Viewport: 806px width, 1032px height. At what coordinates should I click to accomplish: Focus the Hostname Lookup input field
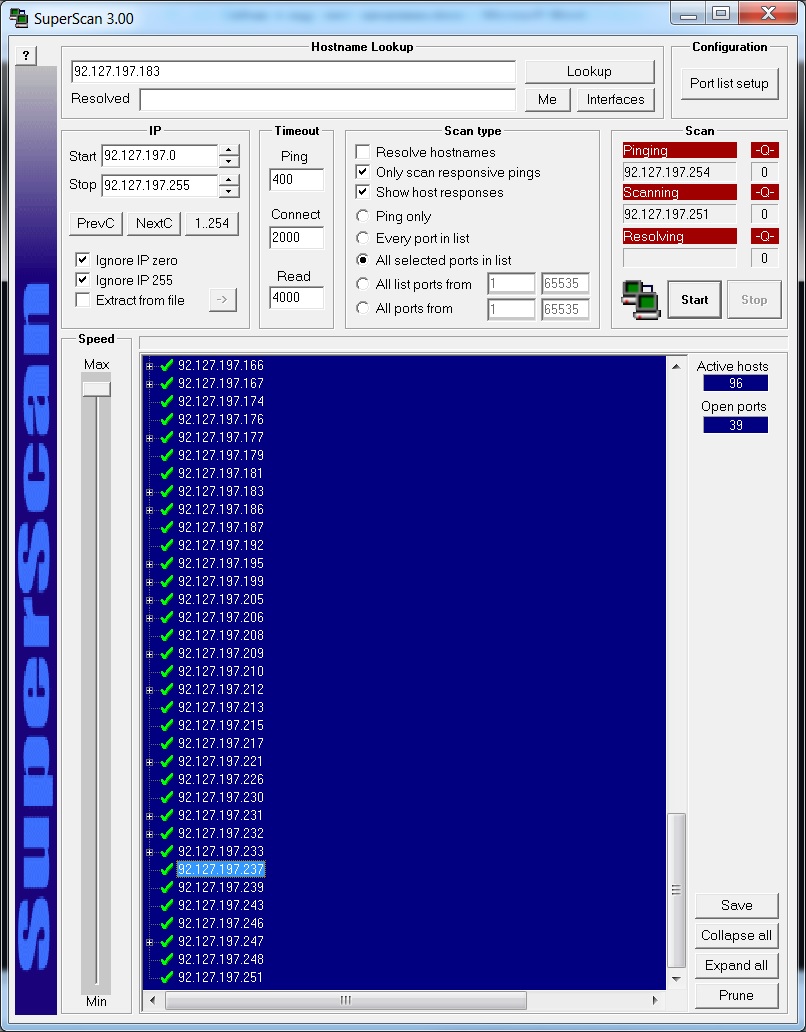tap(293, 71)
